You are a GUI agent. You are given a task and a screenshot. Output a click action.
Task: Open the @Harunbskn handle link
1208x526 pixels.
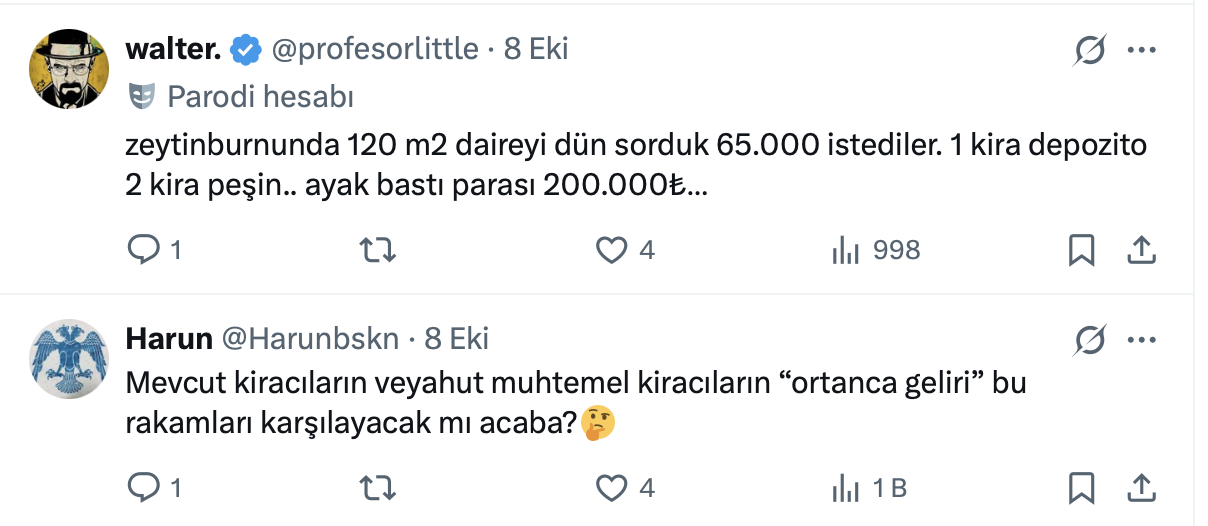coord(309,339)
